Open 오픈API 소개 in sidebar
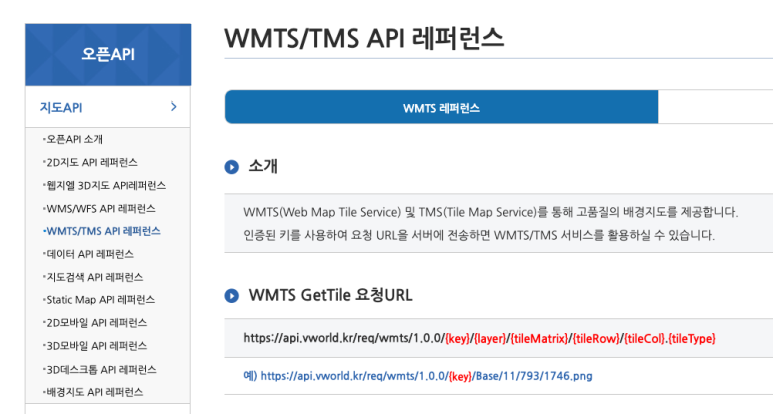Image resolution: width=773 pixels, height=414 pixels. (x=74, y=139)
